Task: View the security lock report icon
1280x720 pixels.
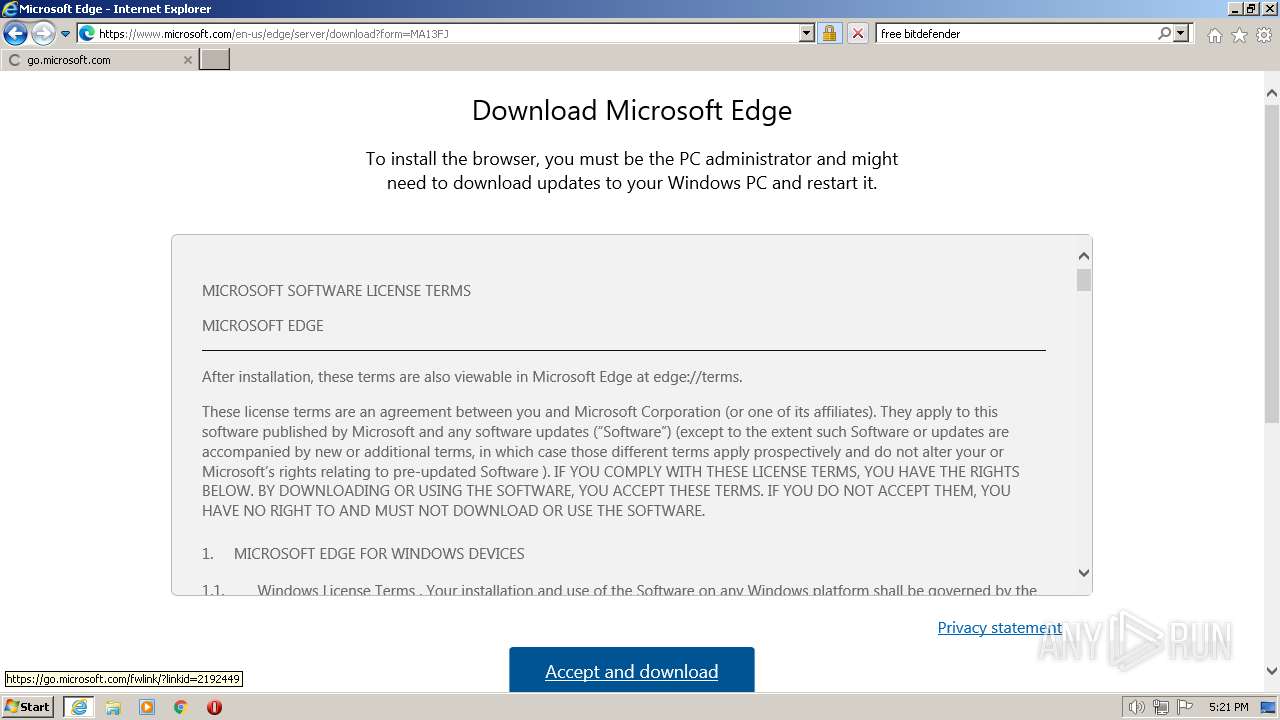Action: (829, 33)
